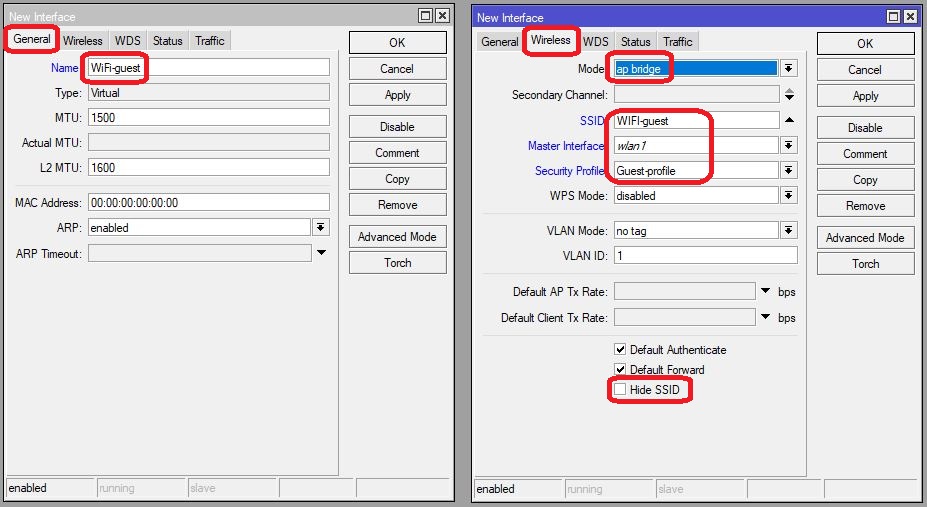Uncheck the Default Authenticate checkbox
Viewport: 927px width, 507px height.
tap(620, 350)
